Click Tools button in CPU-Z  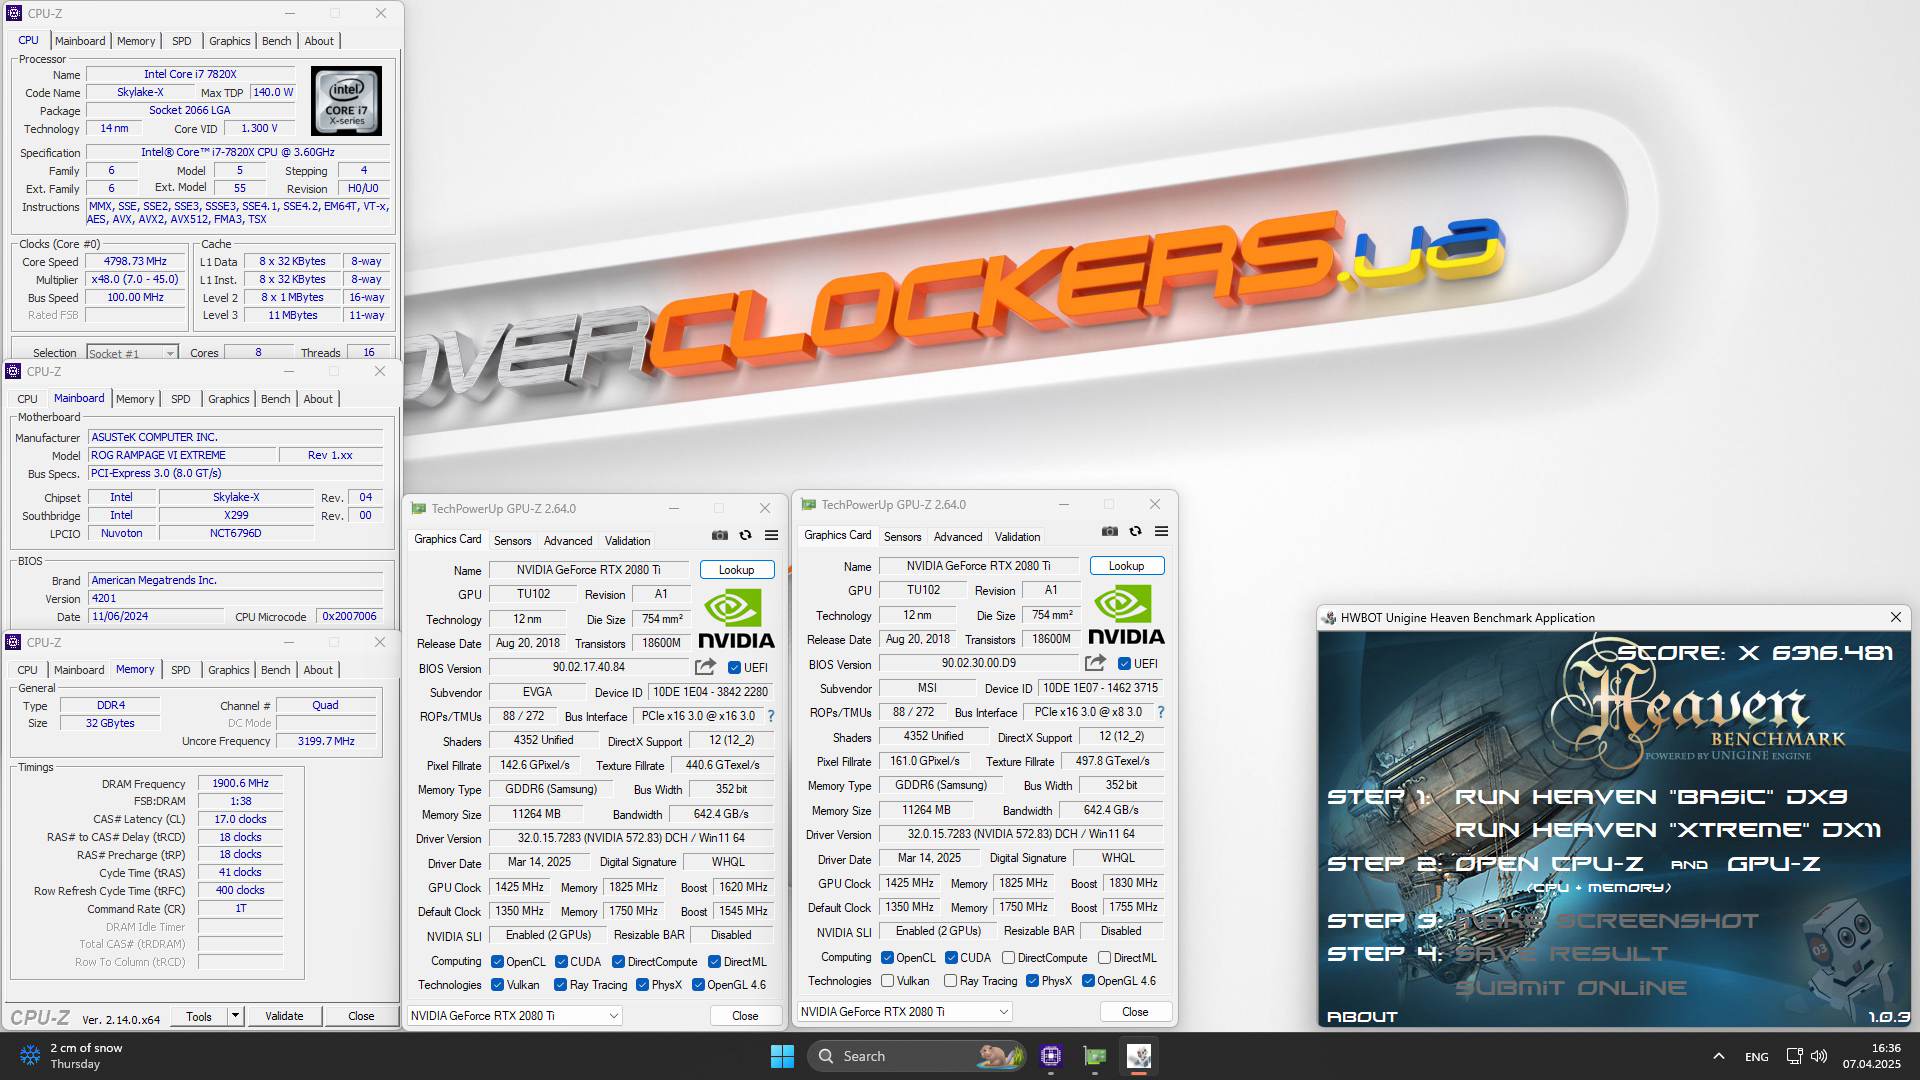(199, 1016)
